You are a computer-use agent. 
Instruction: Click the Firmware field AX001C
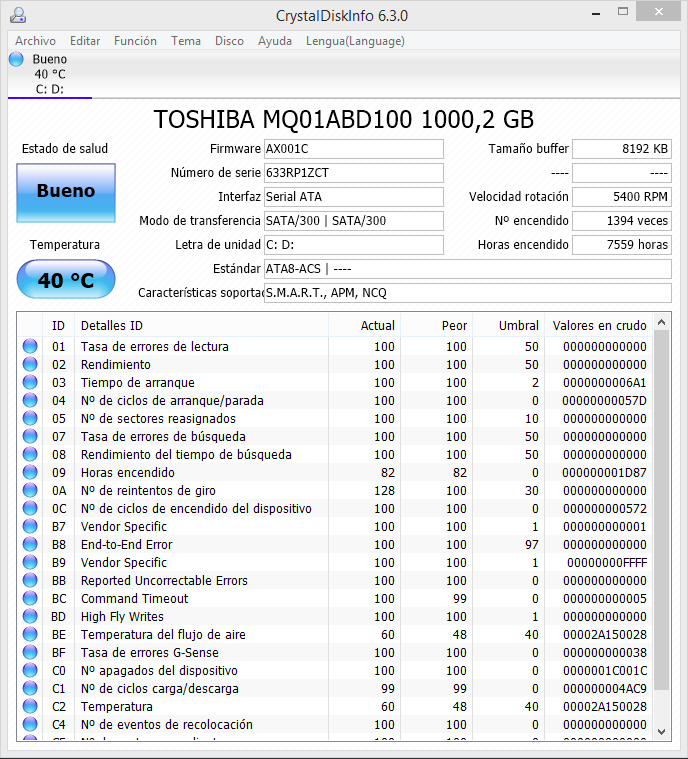[353, 149]
